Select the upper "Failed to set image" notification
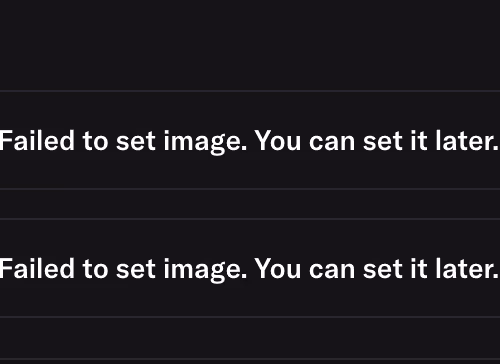This screenshot has height=364, width=500. [x=250, y=140]
